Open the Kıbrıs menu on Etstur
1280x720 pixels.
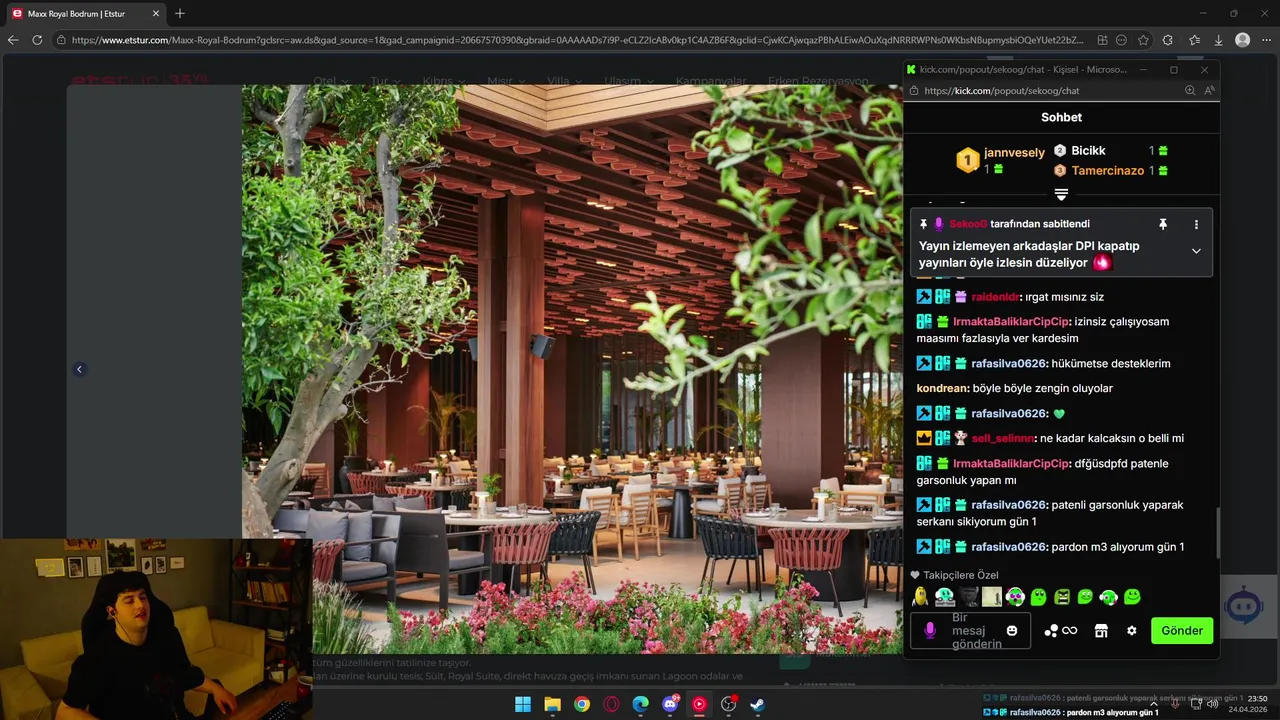pos(443,81)
